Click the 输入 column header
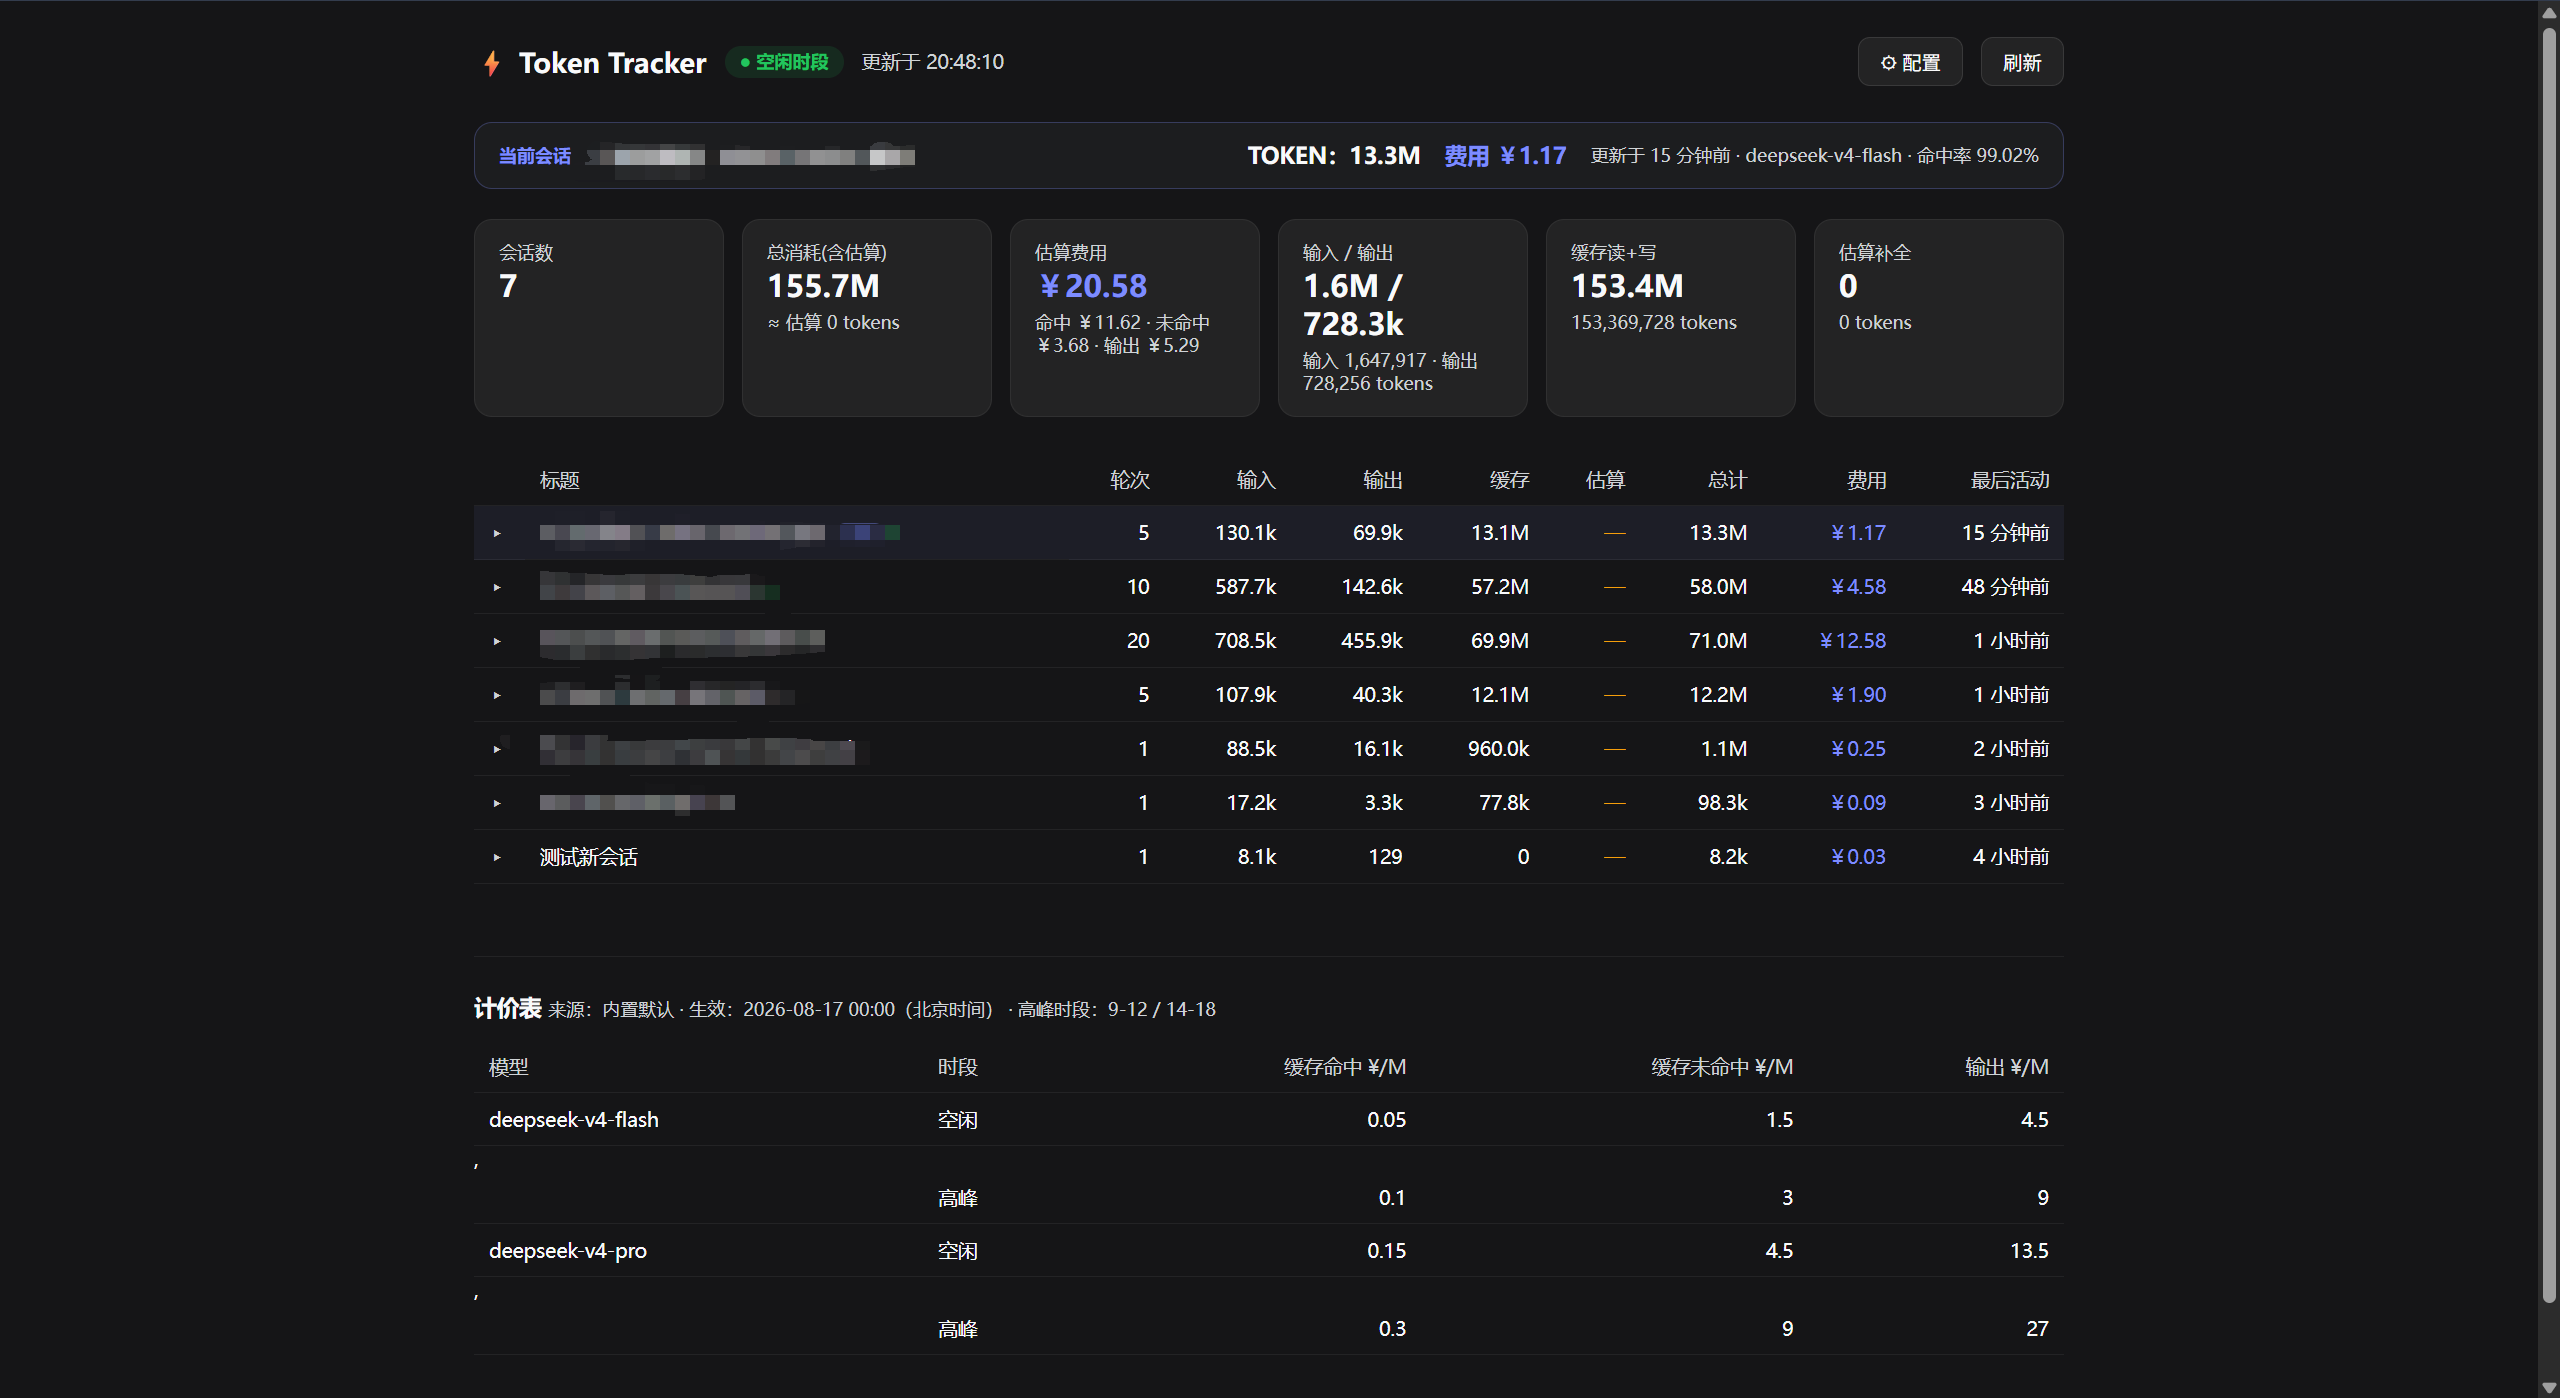Viewport: 2560px width, 1398px height. pos(1256,480)
